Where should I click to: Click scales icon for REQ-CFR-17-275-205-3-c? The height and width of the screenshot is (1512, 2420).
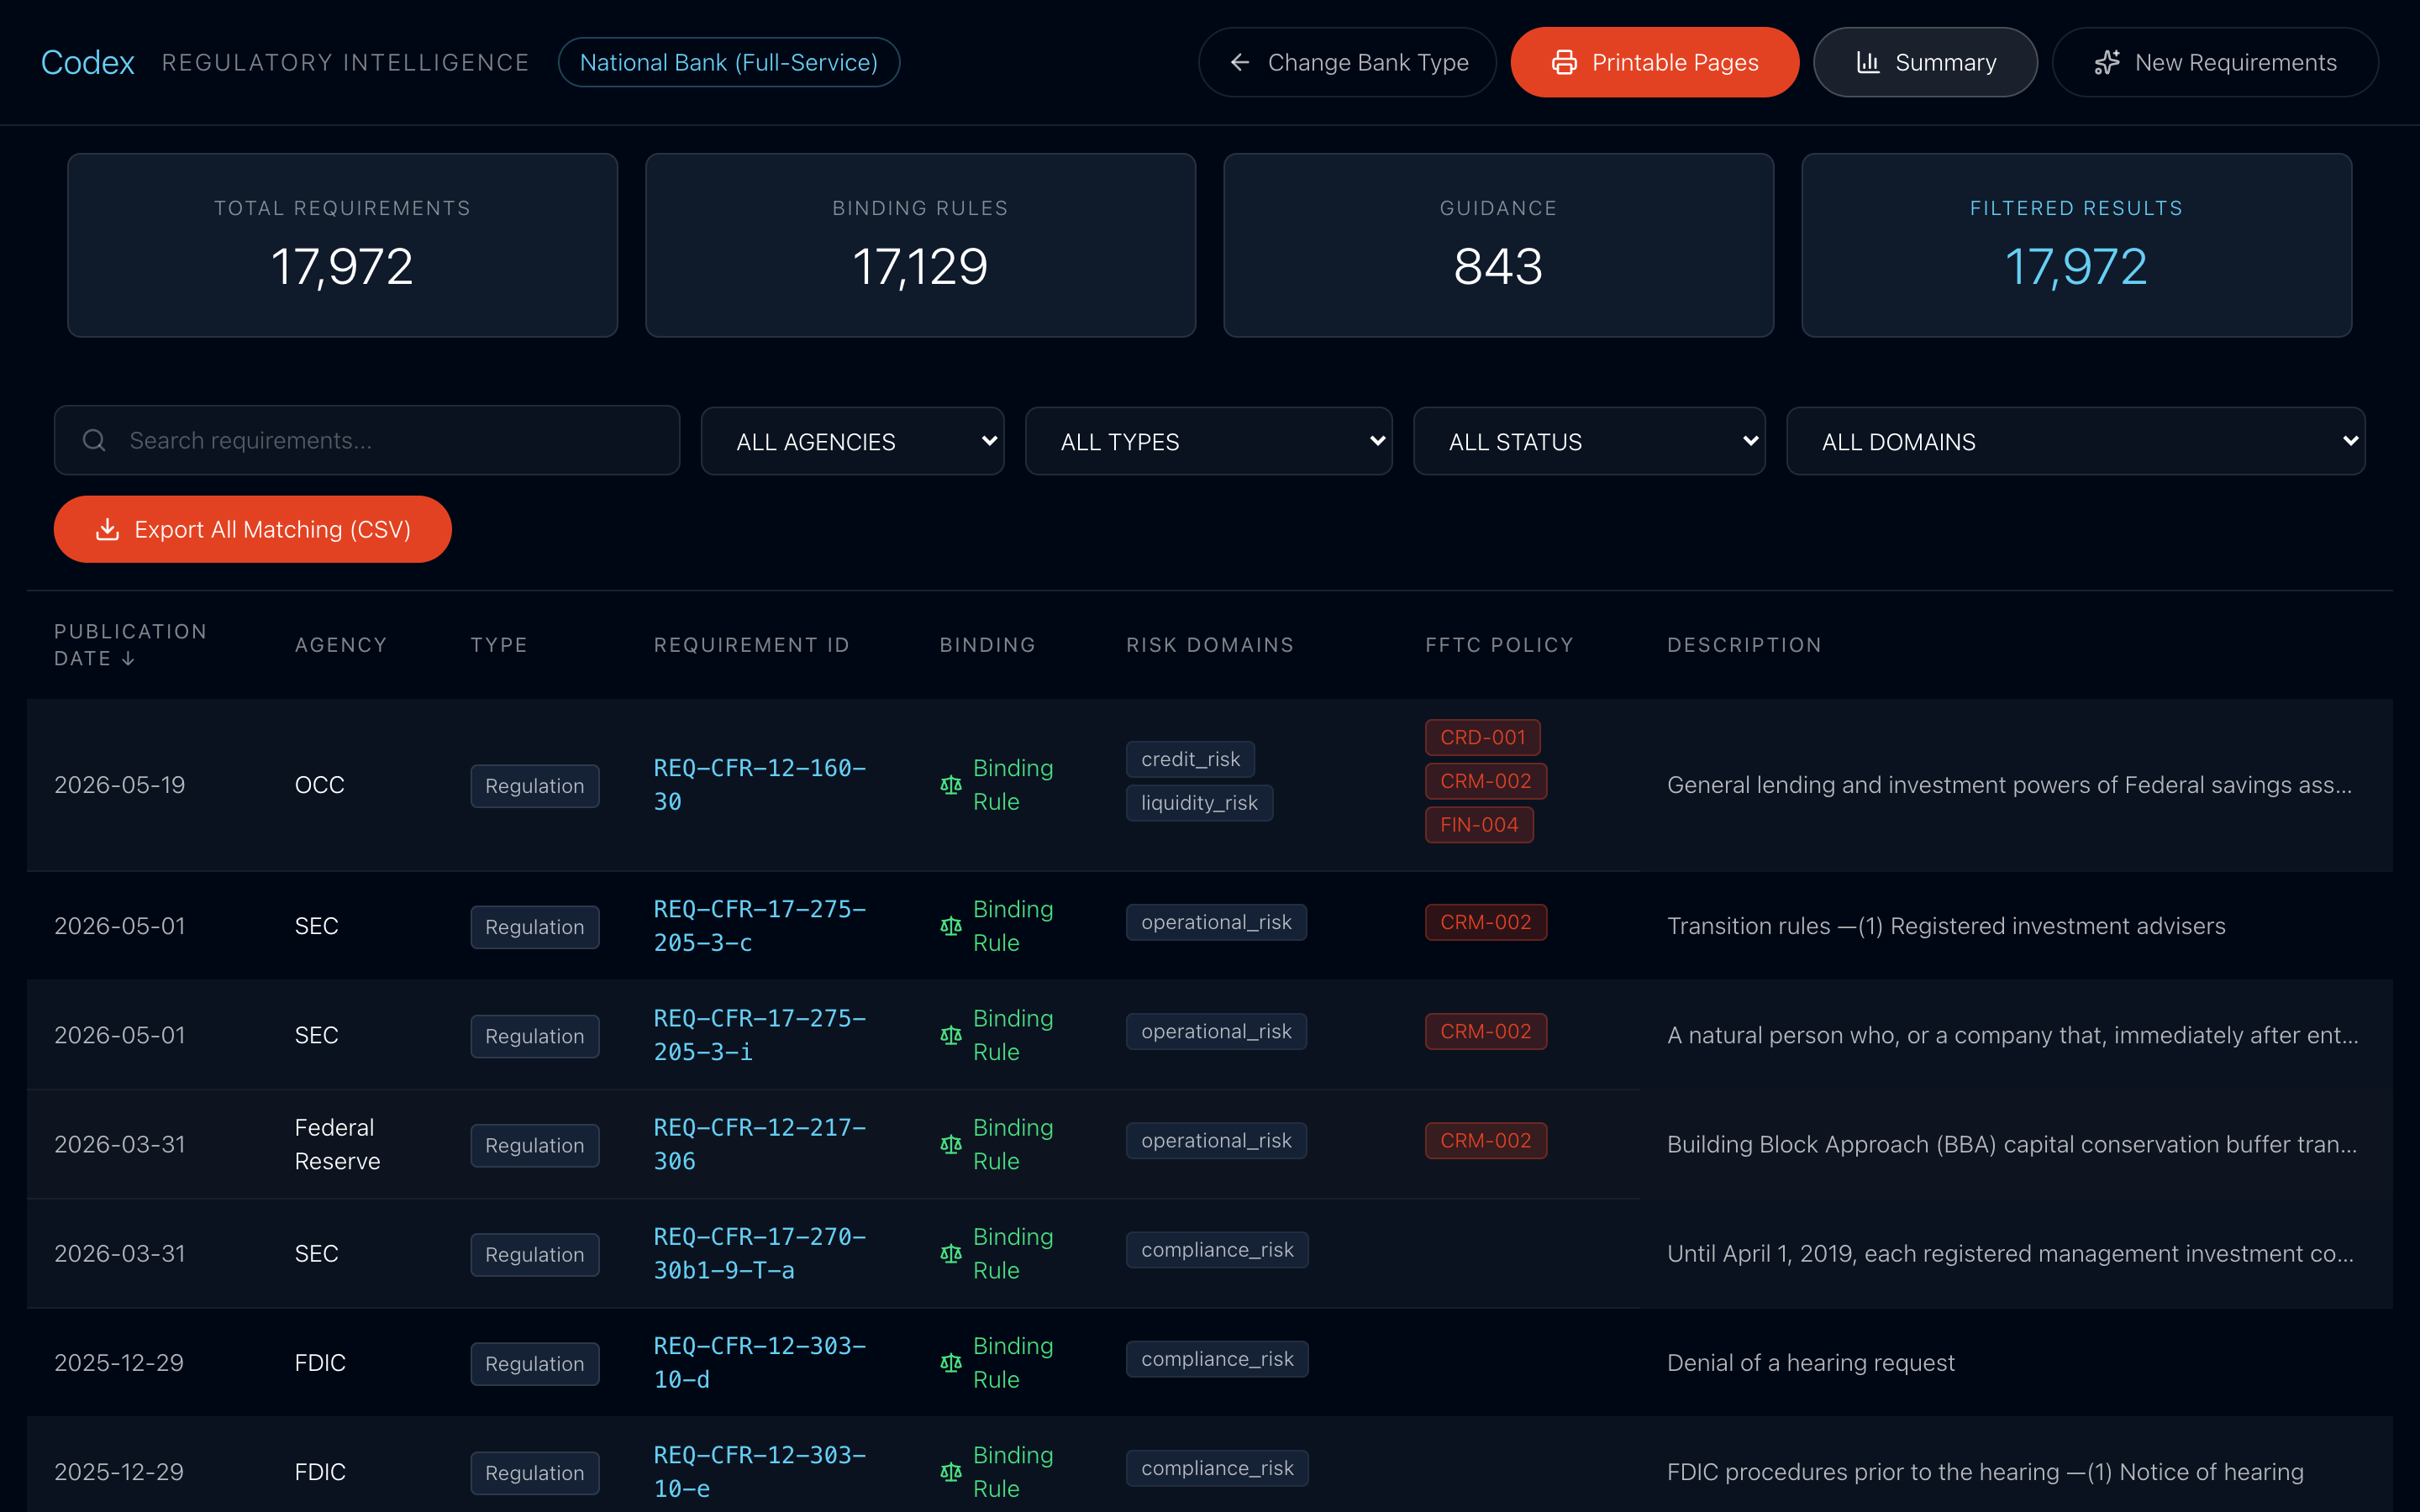(951, 927)
